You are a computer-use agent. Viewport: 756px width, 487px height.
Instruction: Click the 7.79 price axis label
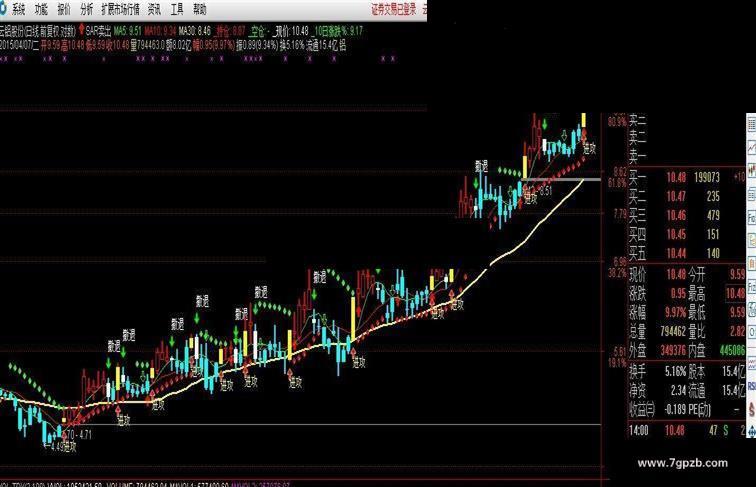tap(620, 214)
